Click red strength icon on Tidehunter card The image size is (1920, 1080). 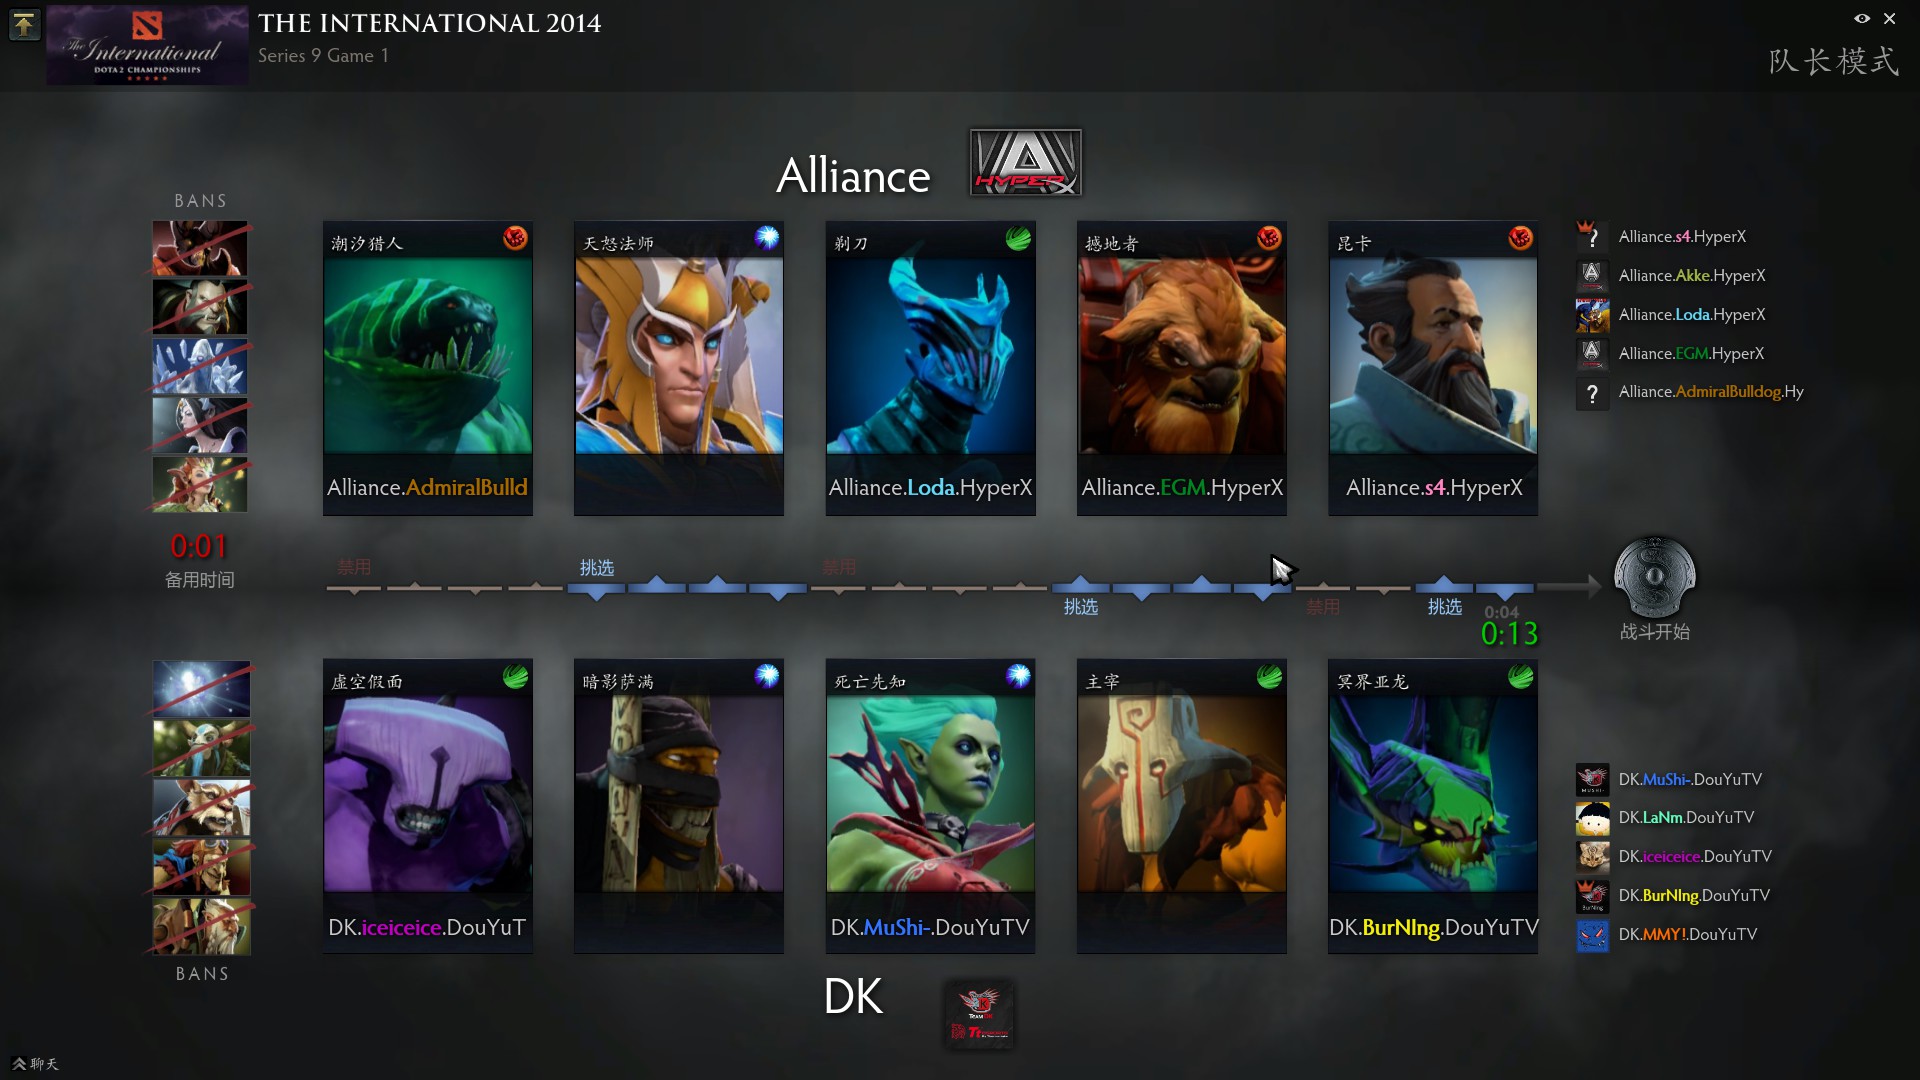(x=515, y=238)
